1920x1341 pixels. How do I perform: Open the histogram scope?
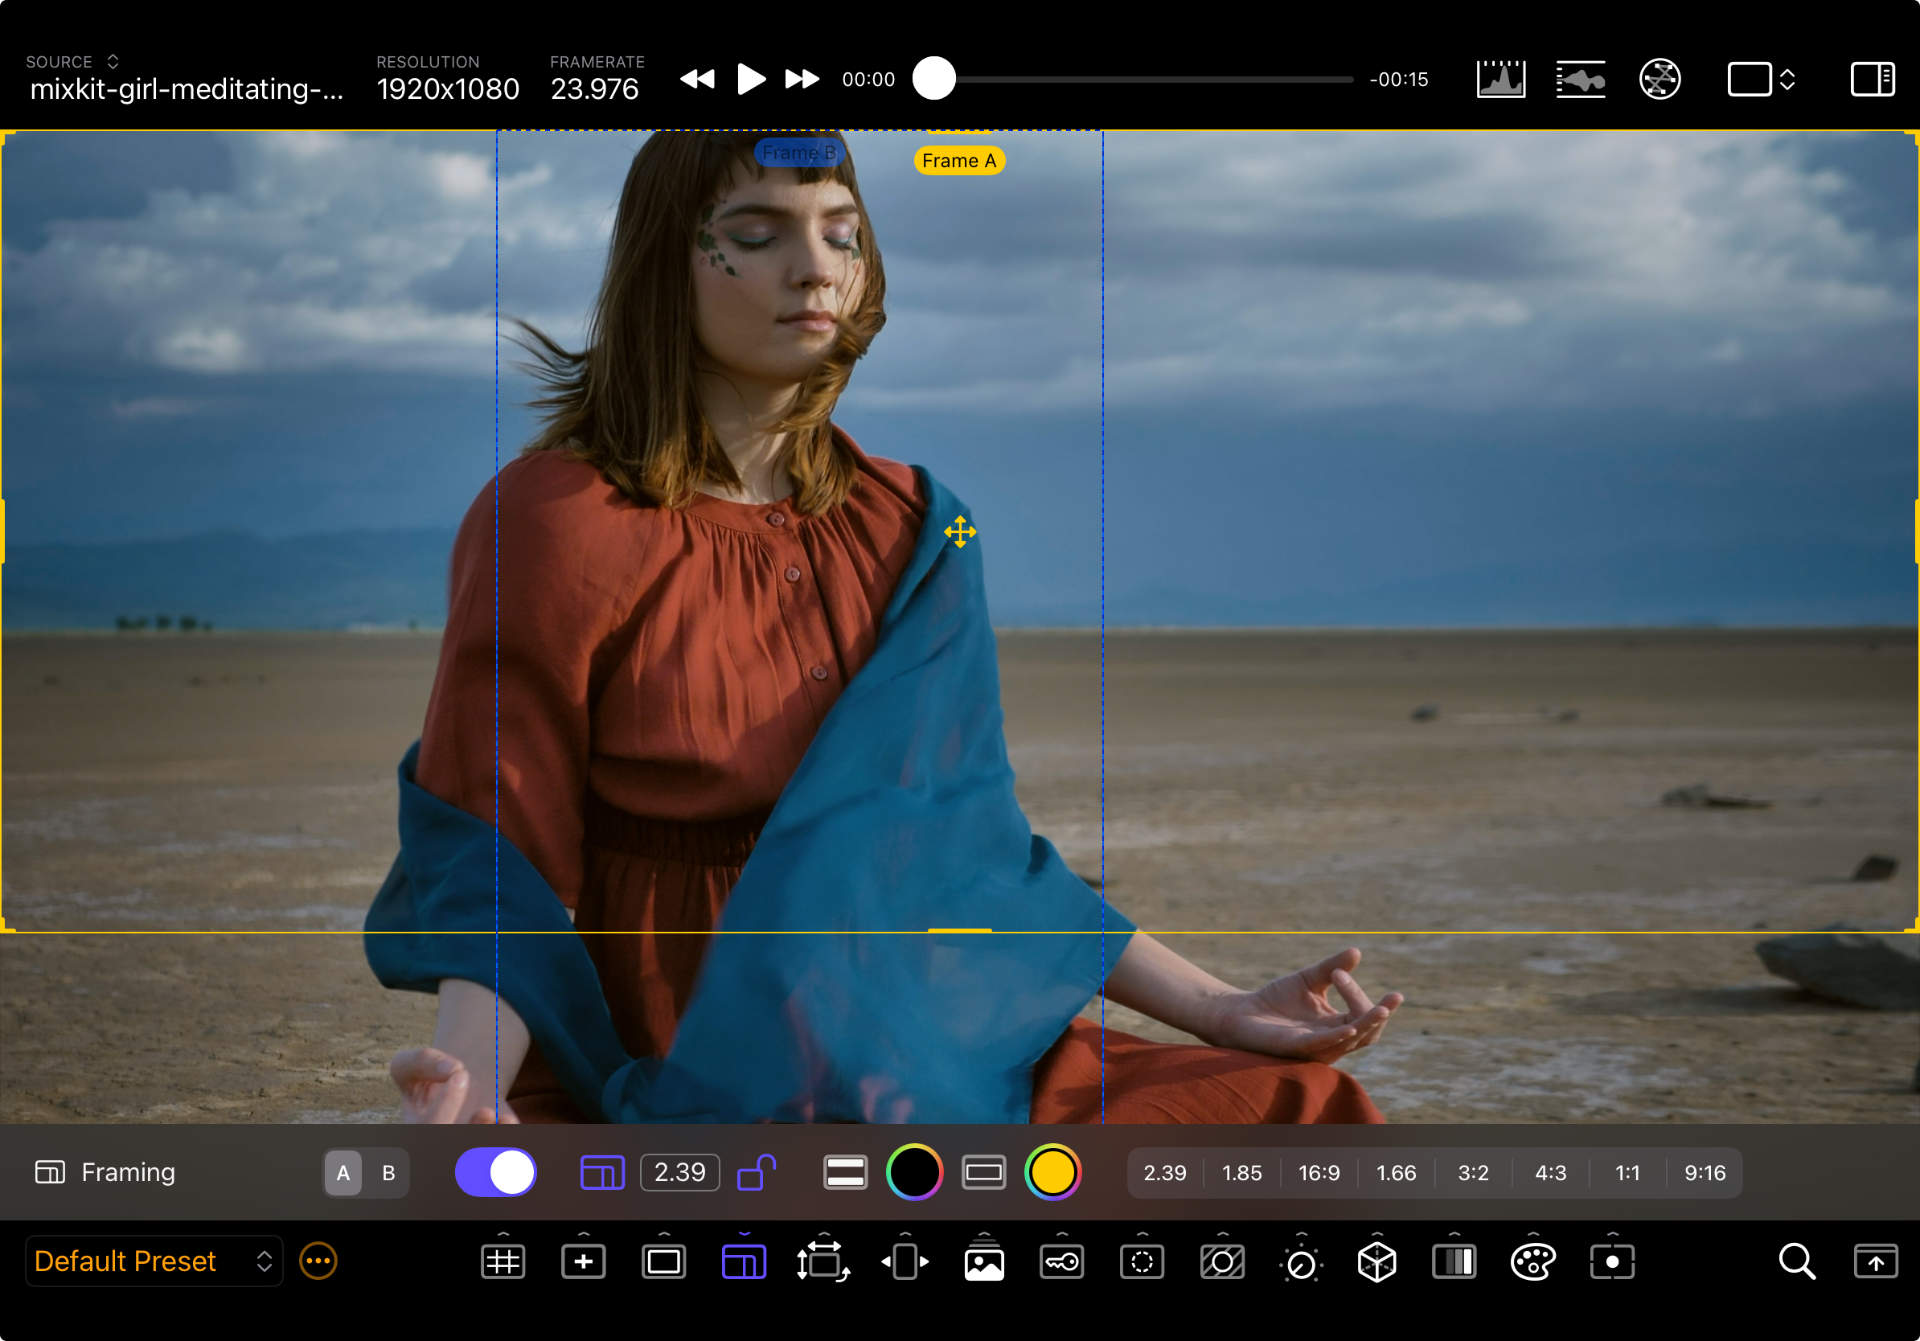tap(1500, 79)
